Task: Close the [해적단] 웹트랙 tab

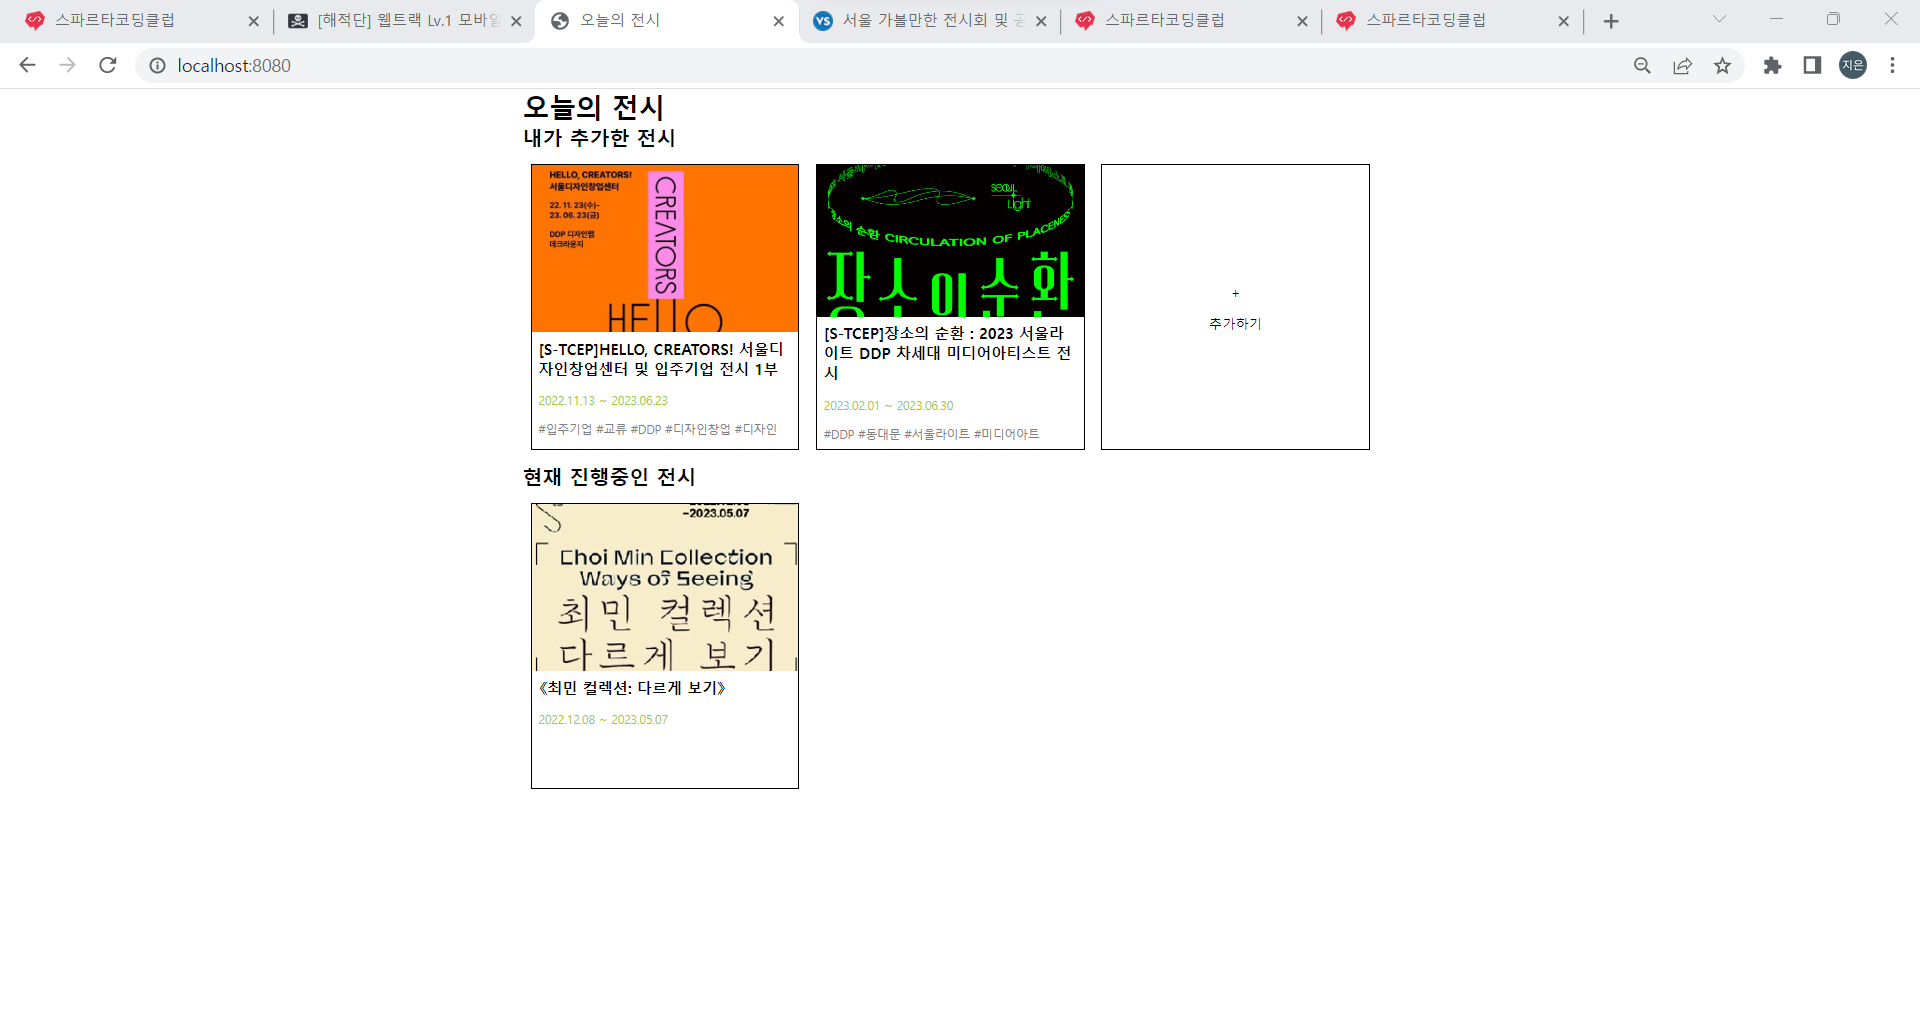Action: pos(516,21)
